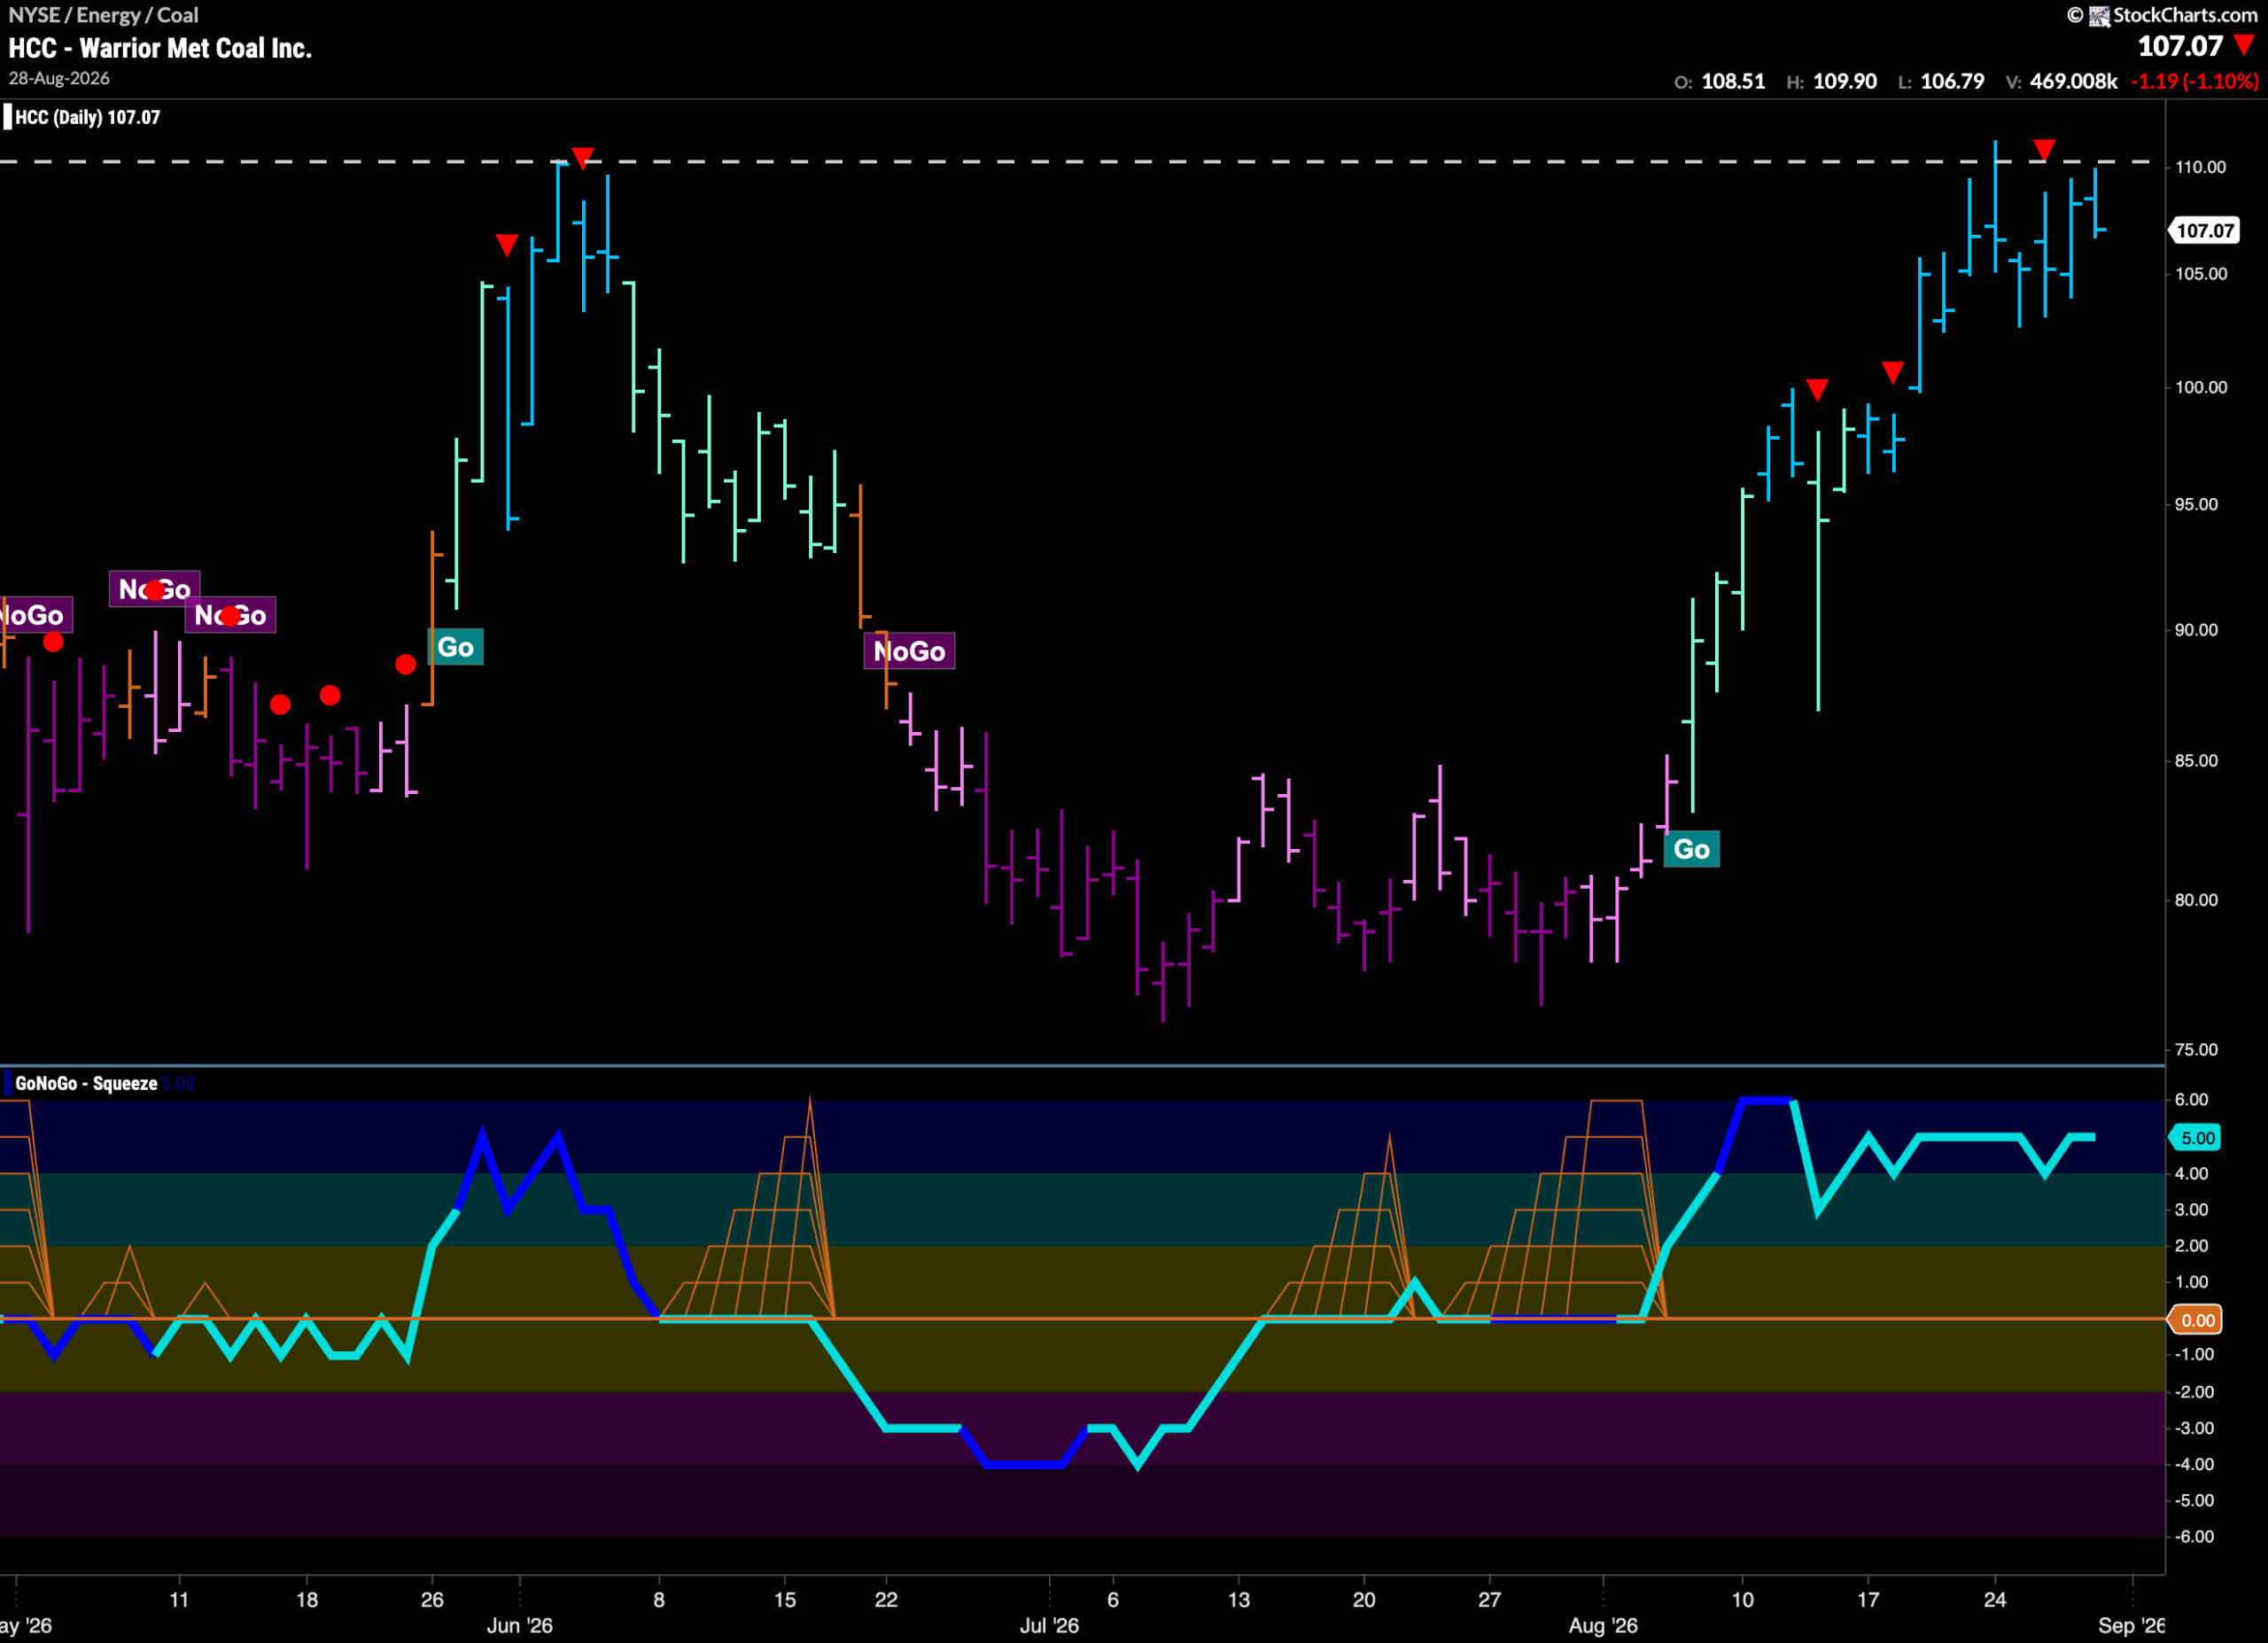Select the NoGo label near June 22
This screenshot has width=2268, height=1643.
coord(909,651)
